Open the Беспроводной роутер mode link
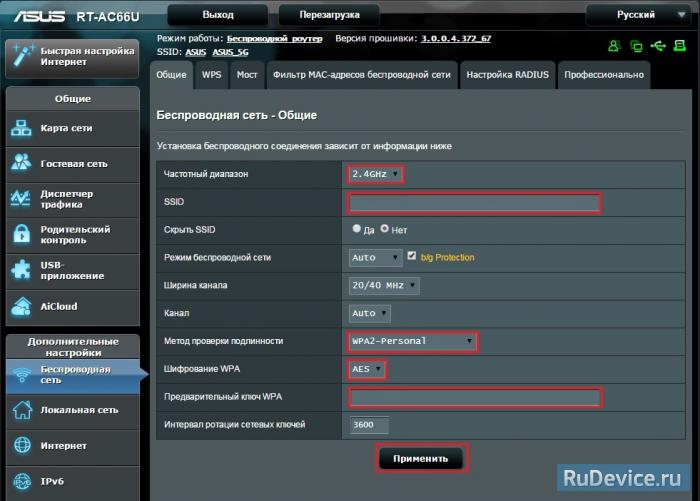This screenshot has width=700, height=501. pyautogui.click(x=275, y=39)
